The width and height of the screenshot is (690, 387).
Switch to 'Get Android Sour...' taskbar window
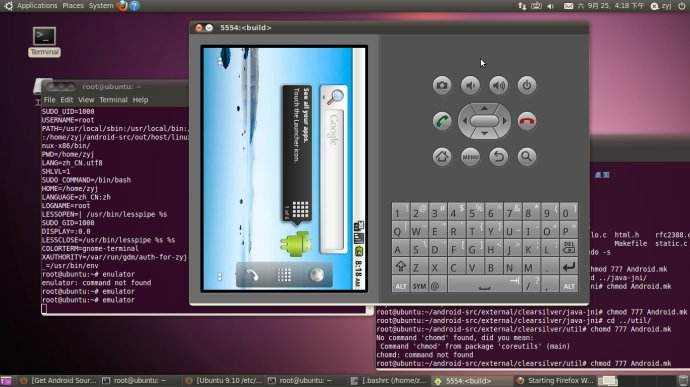pos(58,381)
